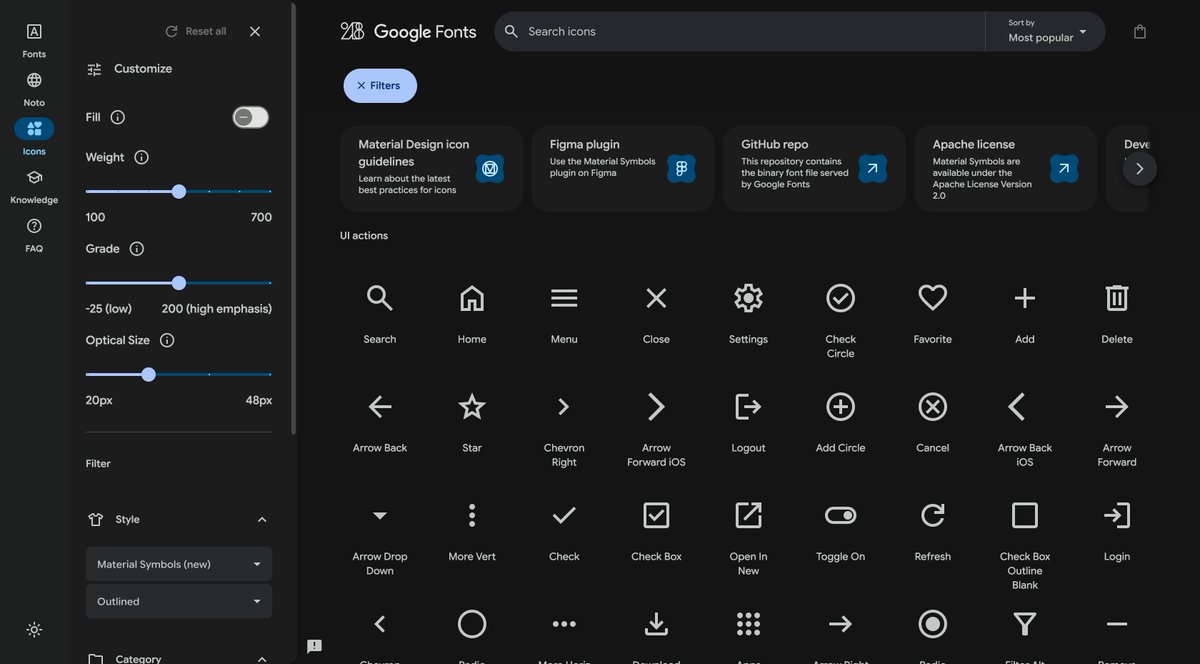Select the More Vert icon

tap(472, 516)
